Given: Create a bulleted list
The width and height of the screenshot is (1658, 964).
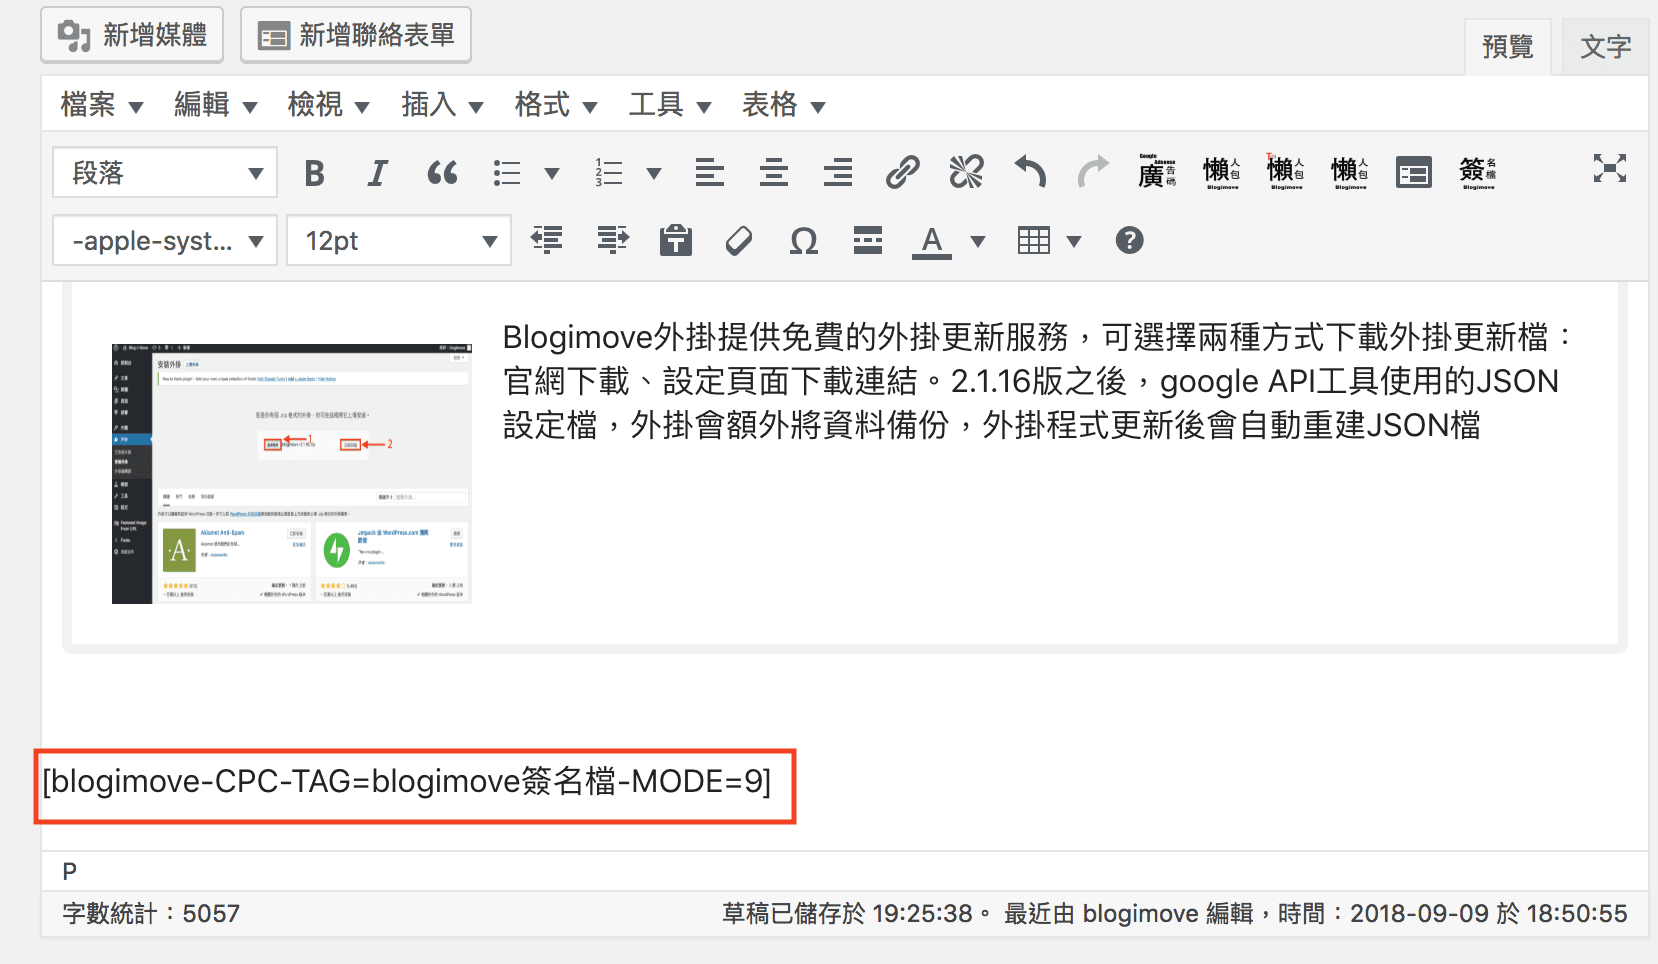Looking at the screenshot, I should pos(507,173).
